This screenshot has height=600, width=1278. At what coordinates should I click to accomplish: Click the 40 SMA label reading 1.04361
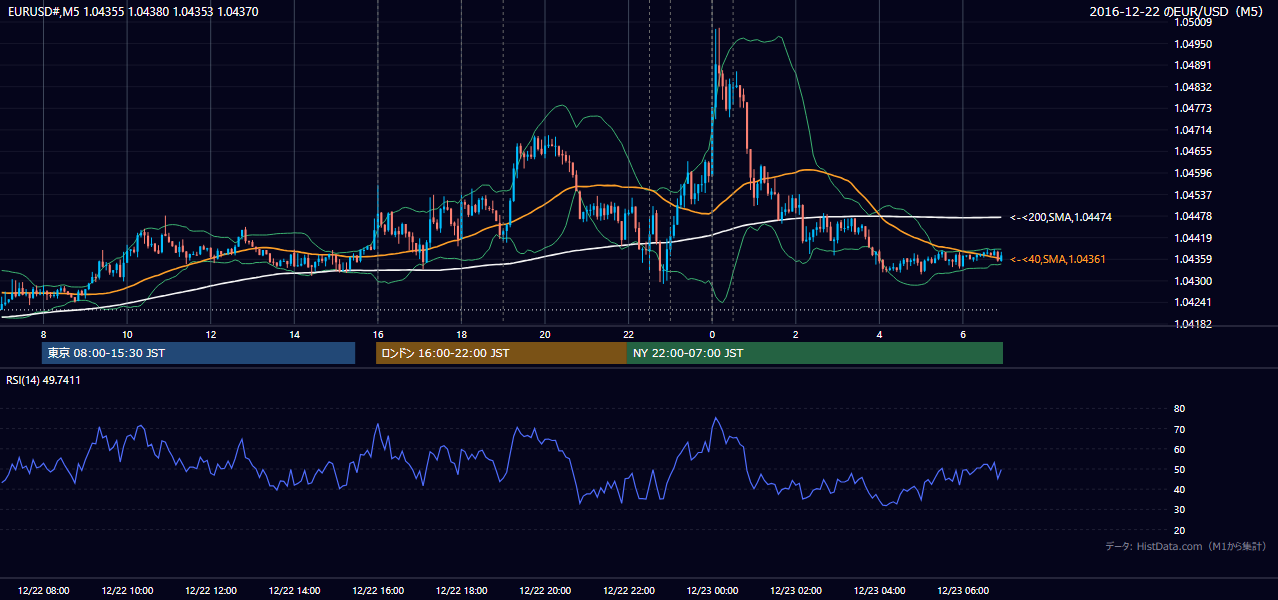[x=1058, y=259]
